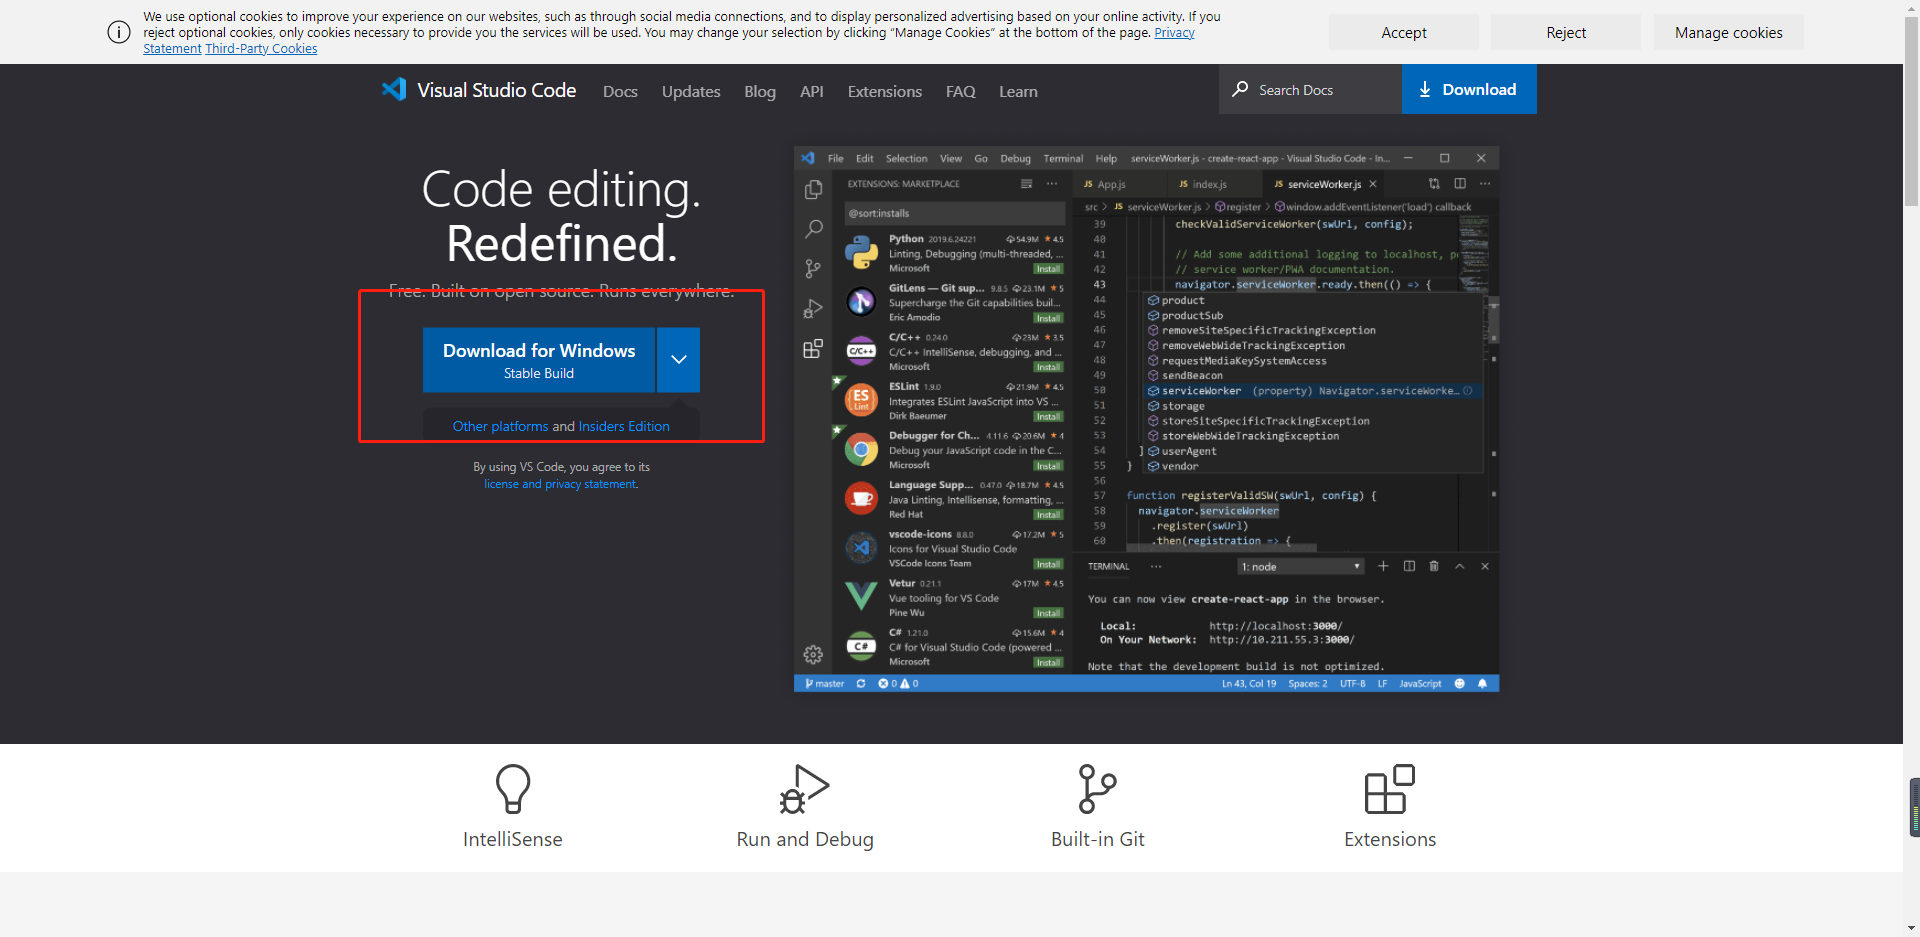
Task: Open the Docs menu item
Action: click(620, 91)
